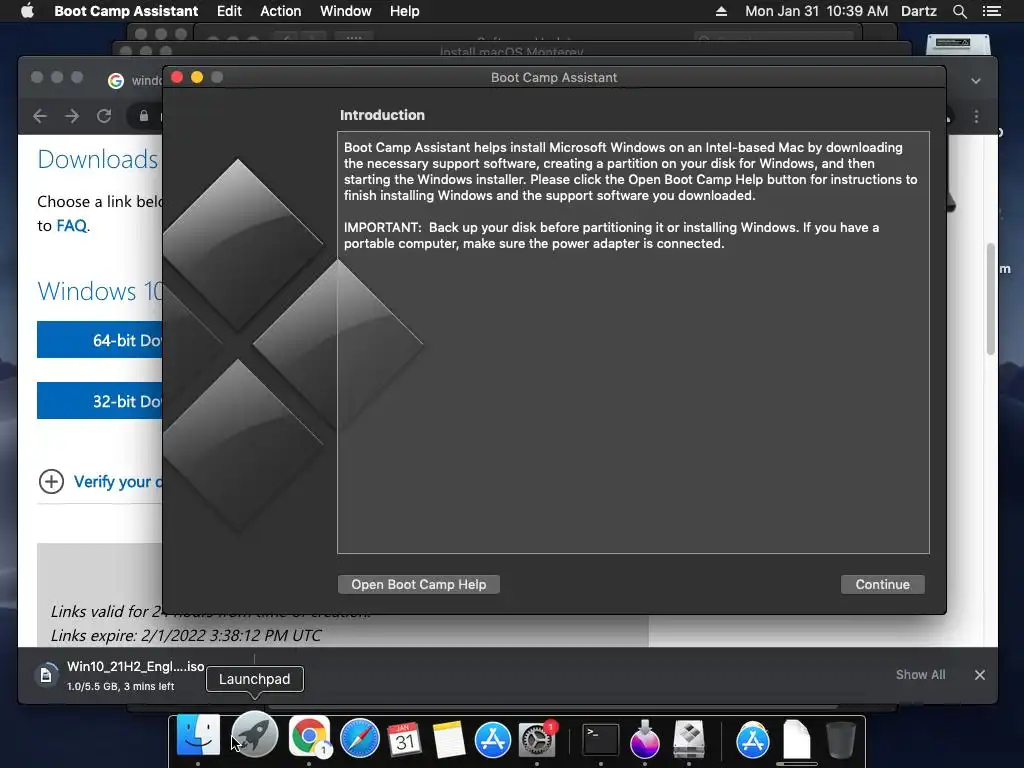Open the blank document stack in the dock
This screenshot has width=1024, height=768.
797,741
